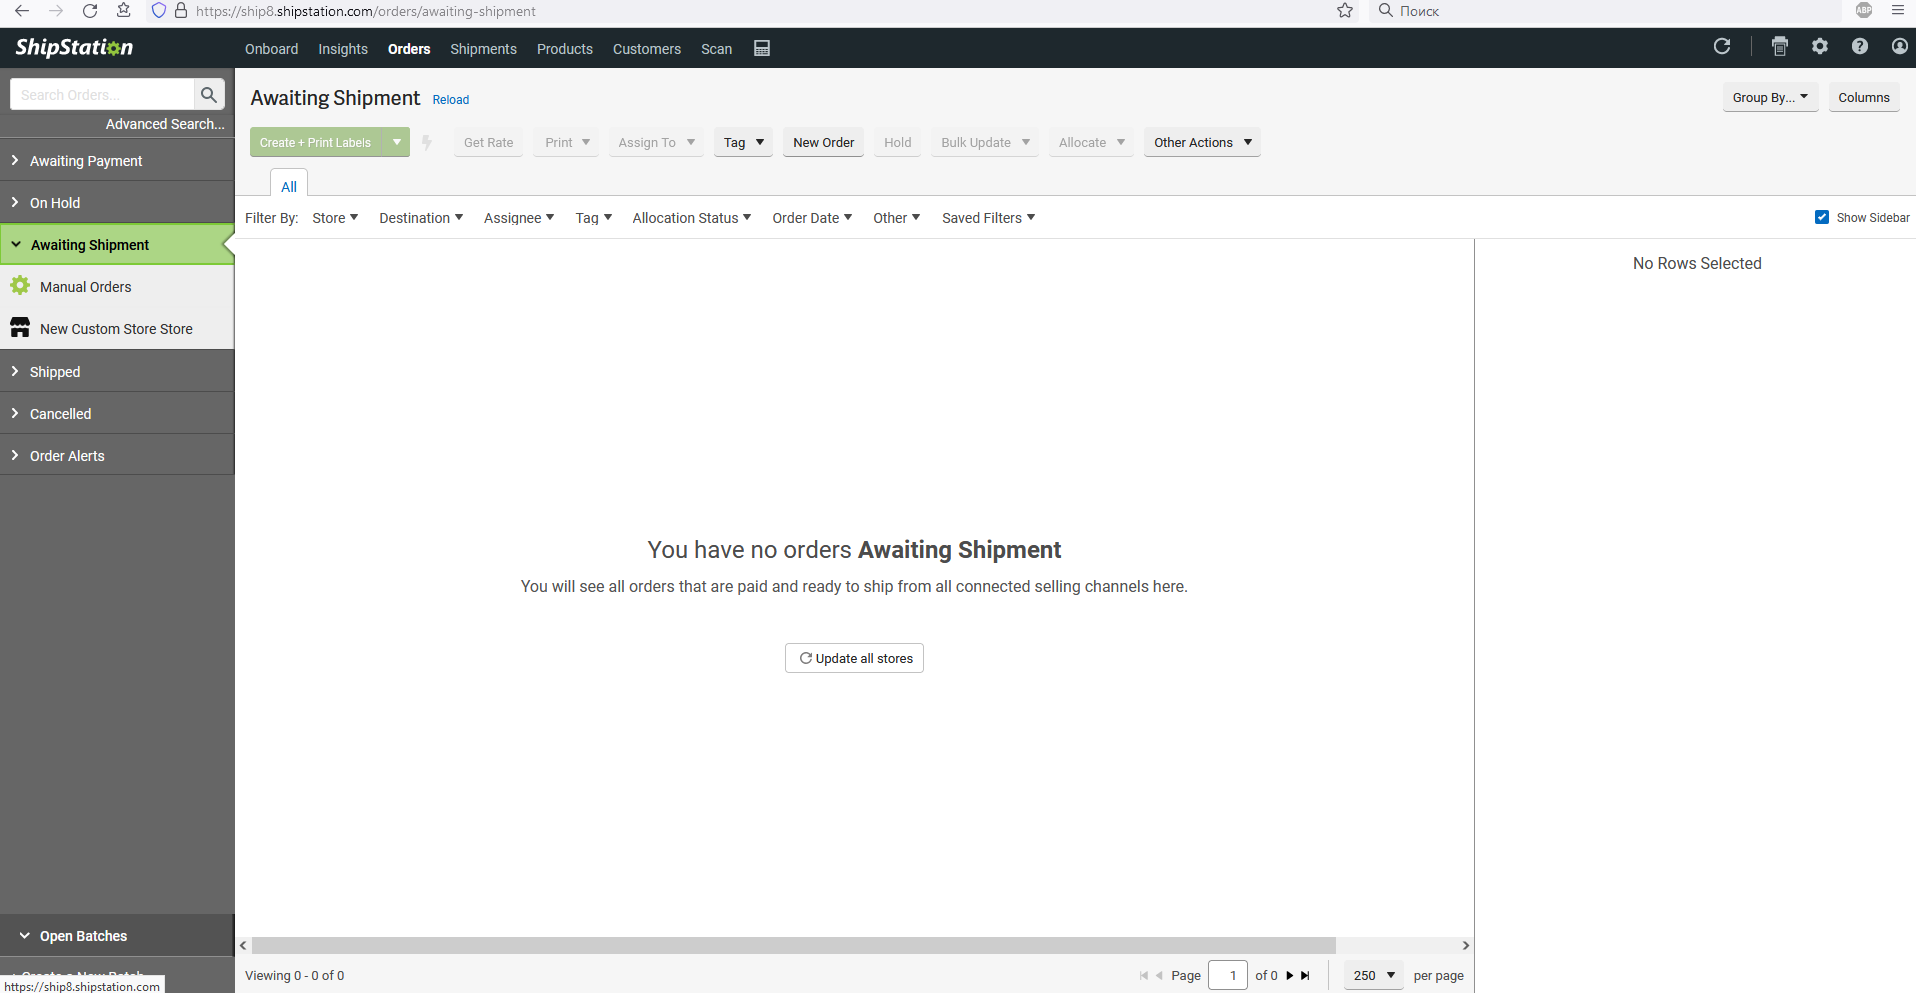Select the New Custom Store Store icon
This screenshot has width=1916, height=993.
20,328
